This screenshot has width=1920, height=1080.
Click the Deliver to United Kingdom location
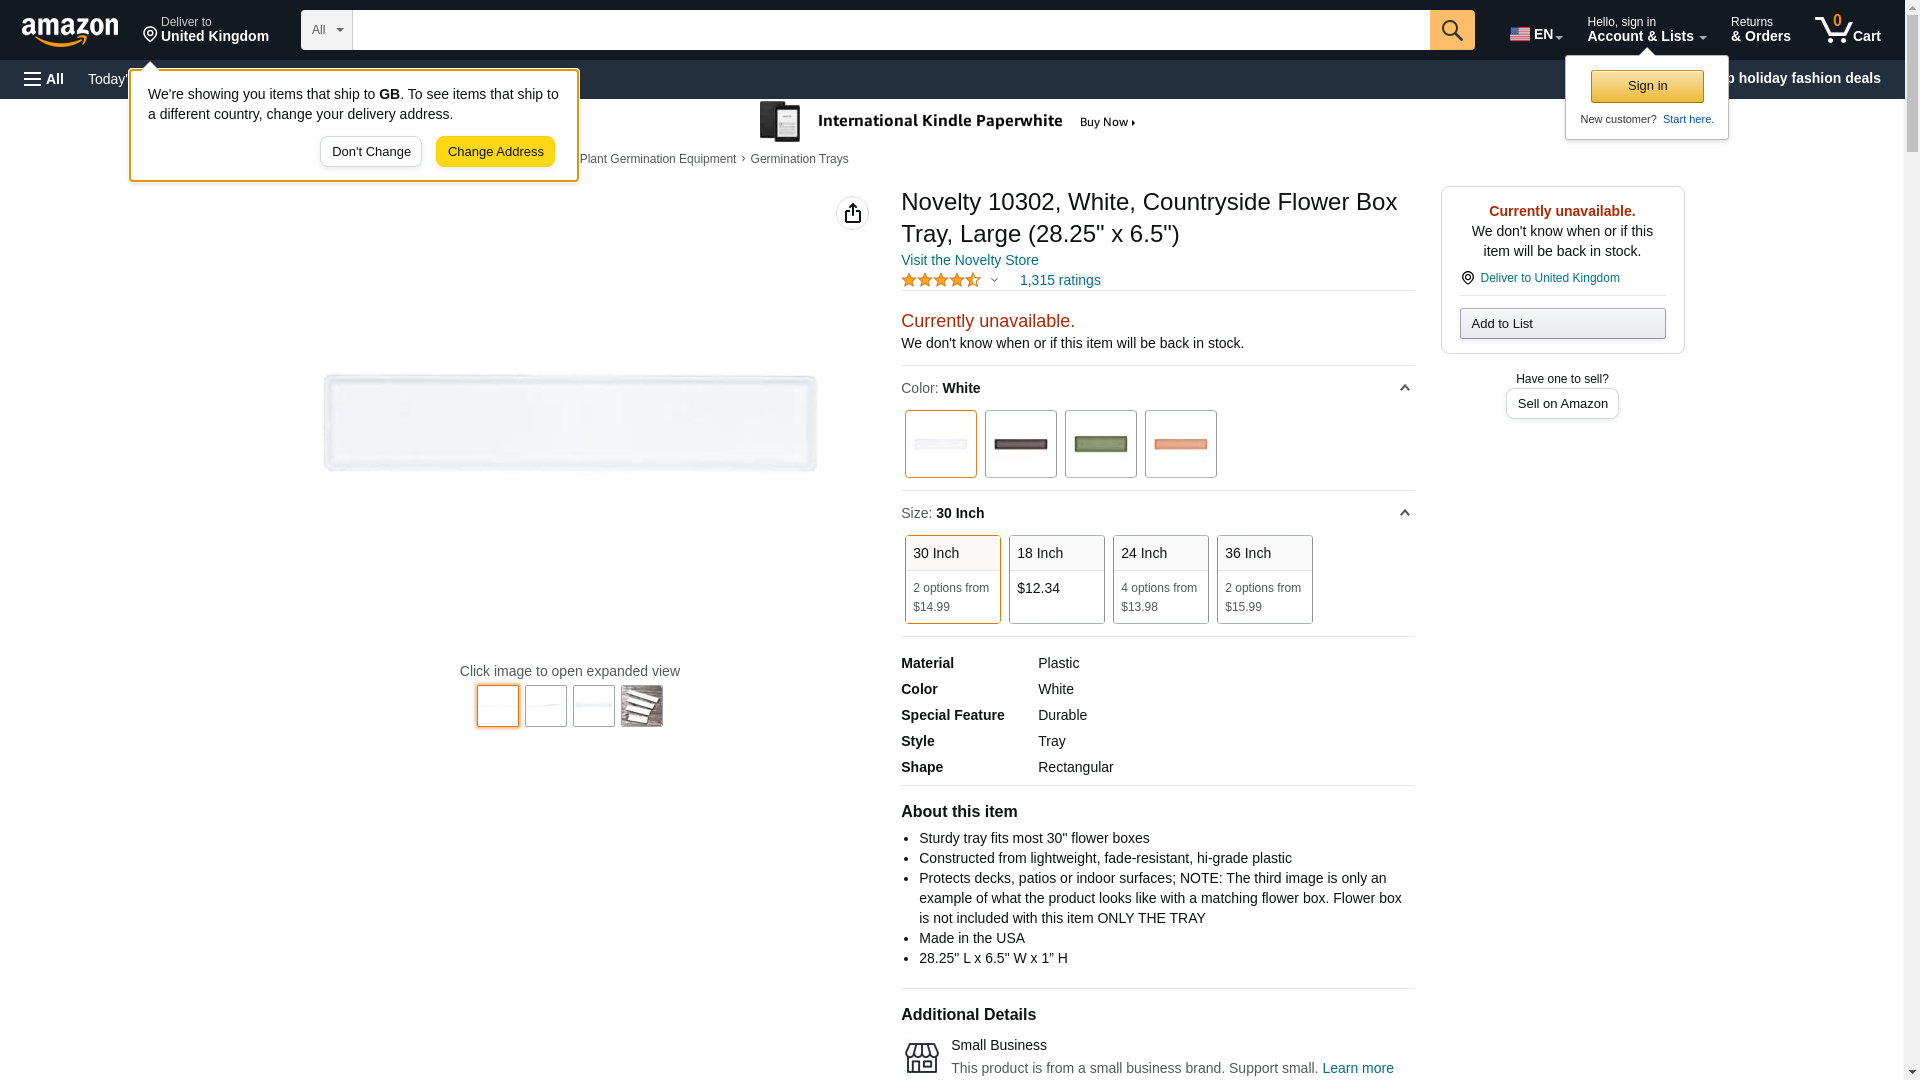[x=206, y=30]
